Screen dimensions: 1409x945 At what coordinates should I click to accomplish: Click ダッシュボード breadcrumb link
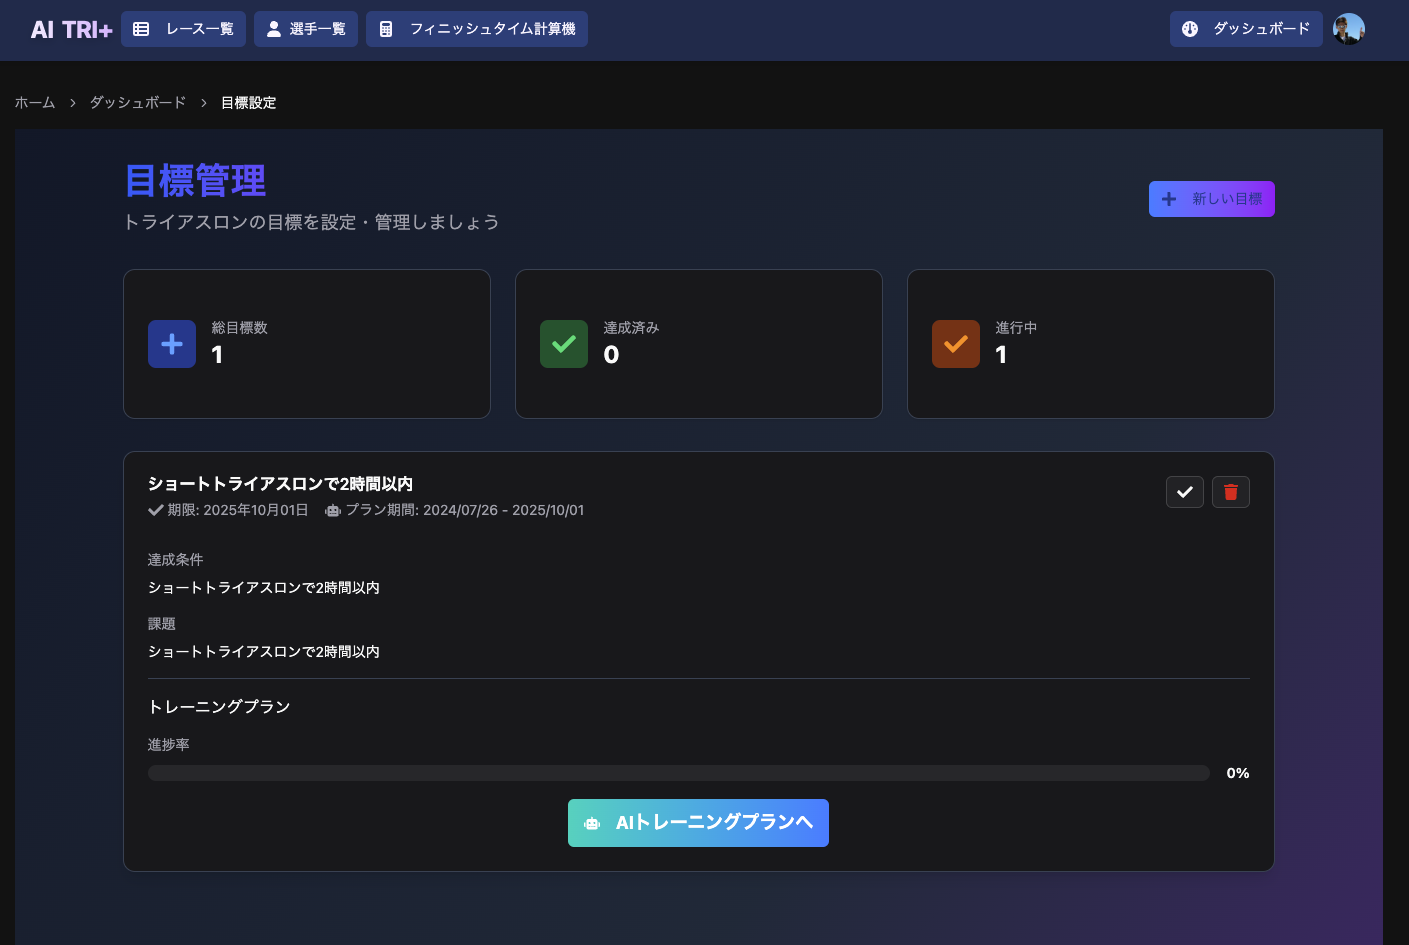pos(138,103)
